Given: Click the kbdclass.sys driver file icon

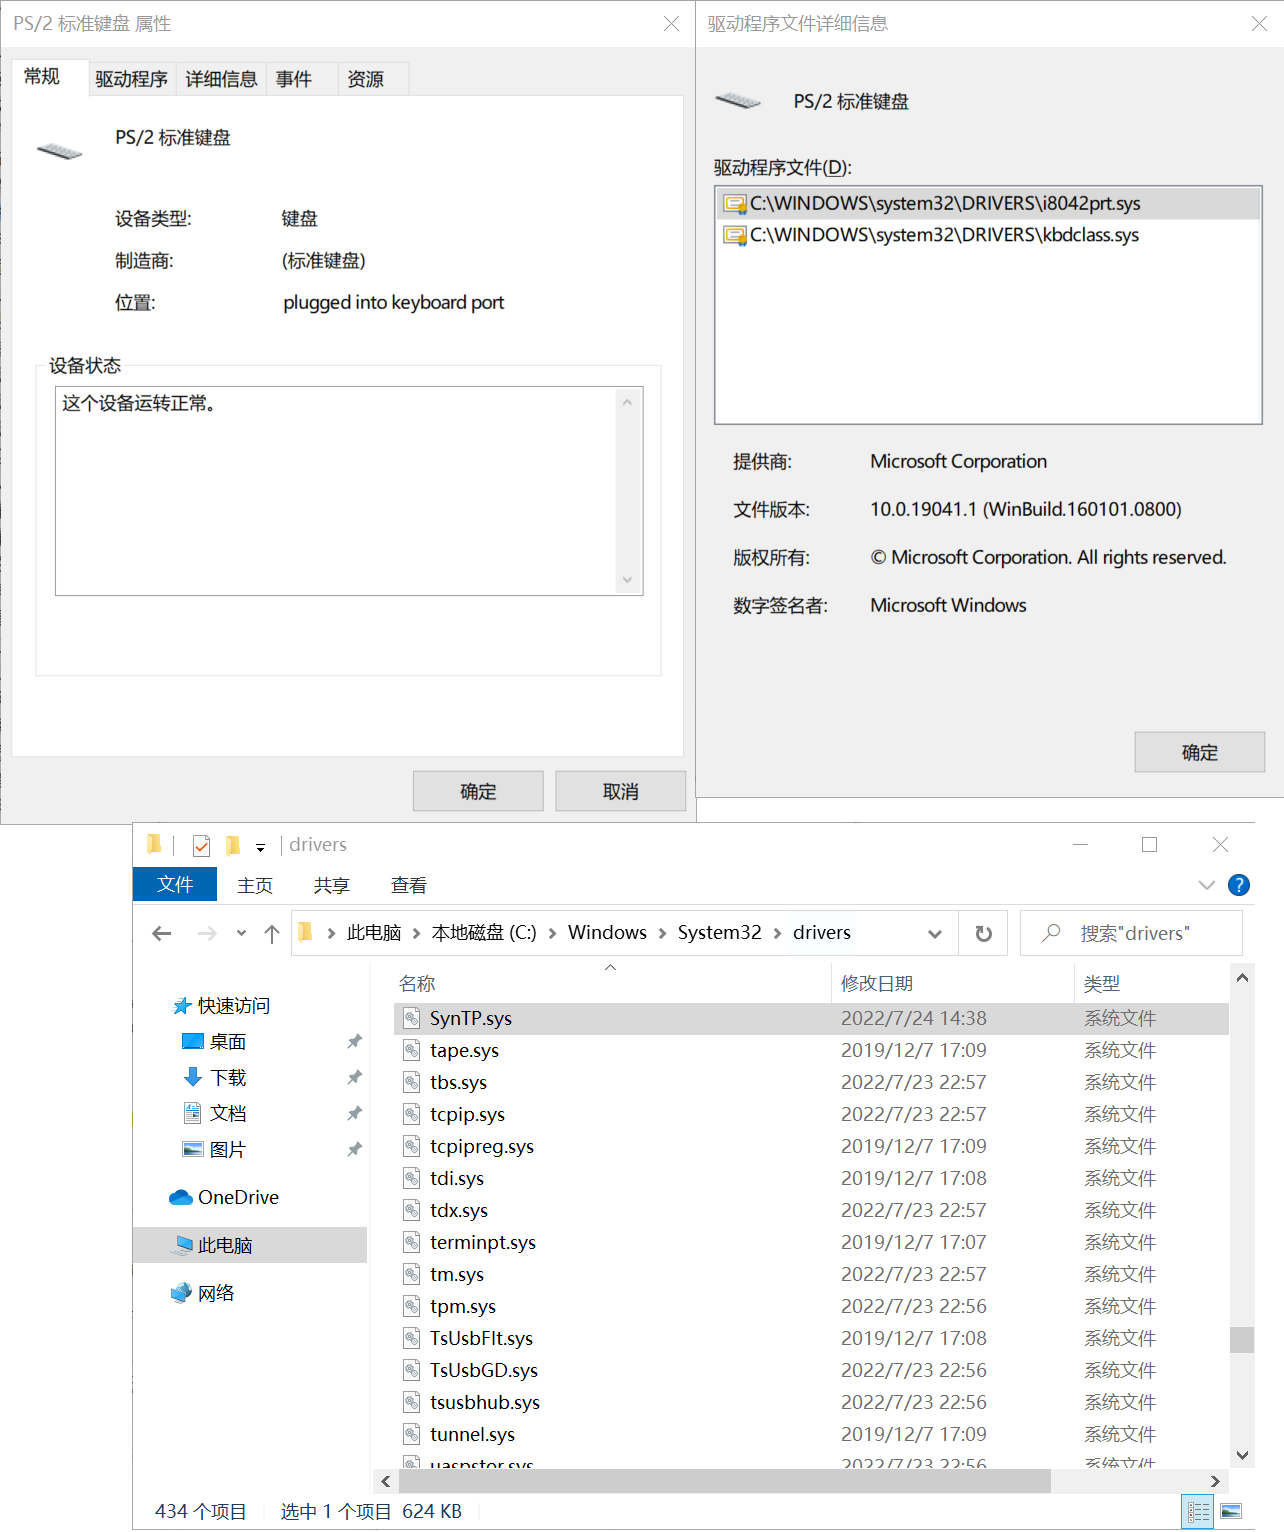Looking at the screenshot, I should [x=735, y=236].
